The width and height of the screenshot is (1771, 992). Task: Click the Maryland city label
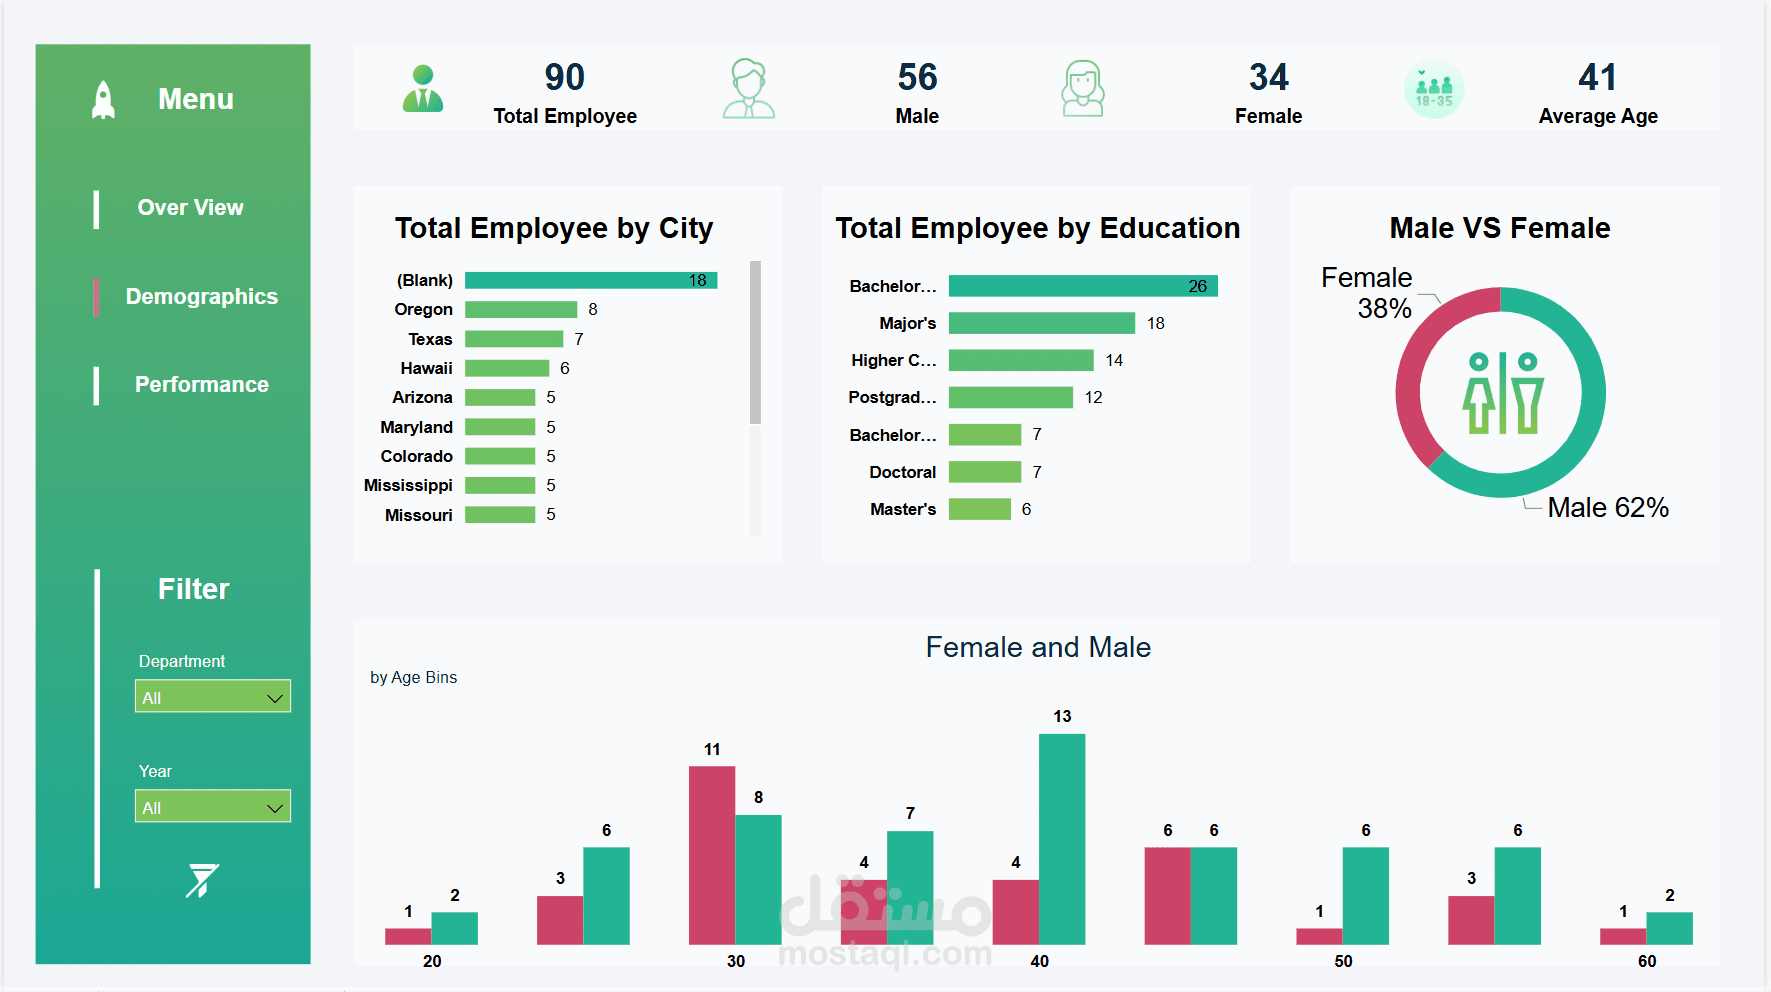[x=416, y=427]
